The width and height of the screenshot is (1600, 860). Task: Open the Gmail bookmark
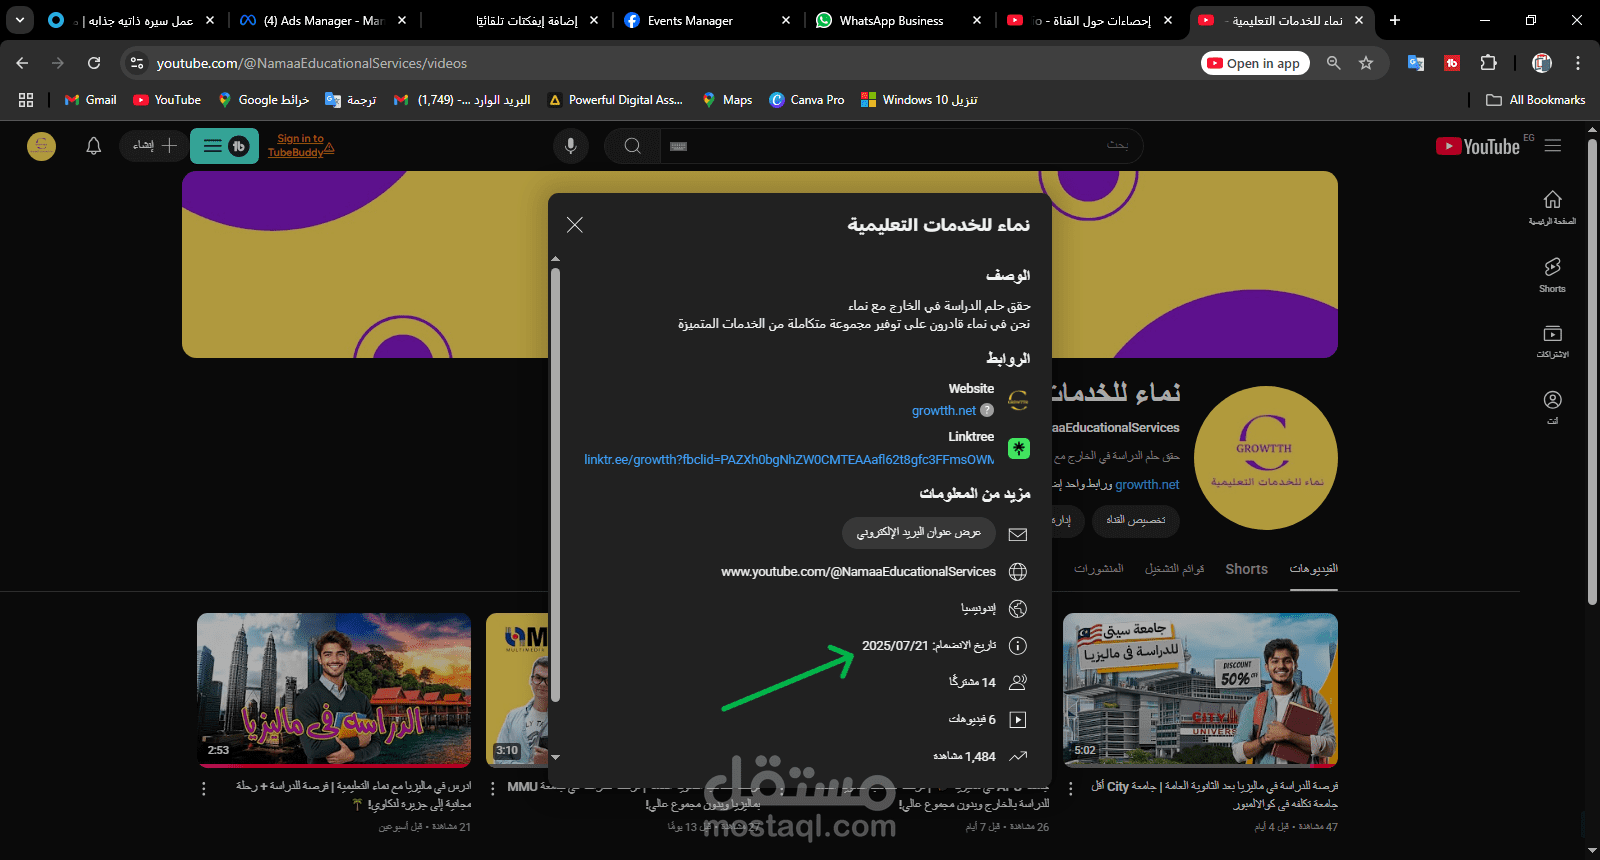tap(91, 100)
